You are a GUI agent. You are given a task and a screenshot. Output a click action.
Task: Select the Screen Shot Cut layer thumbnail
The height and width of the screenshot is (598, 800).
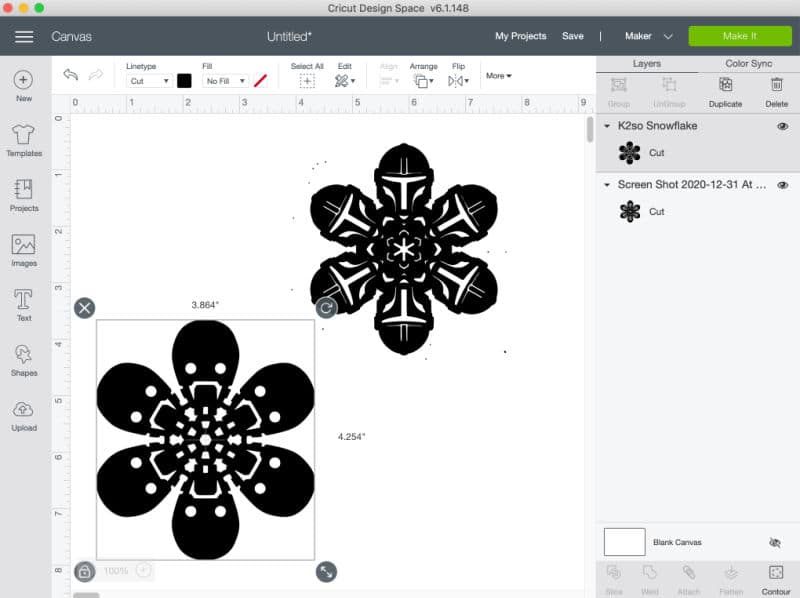[x=630, y=211]
